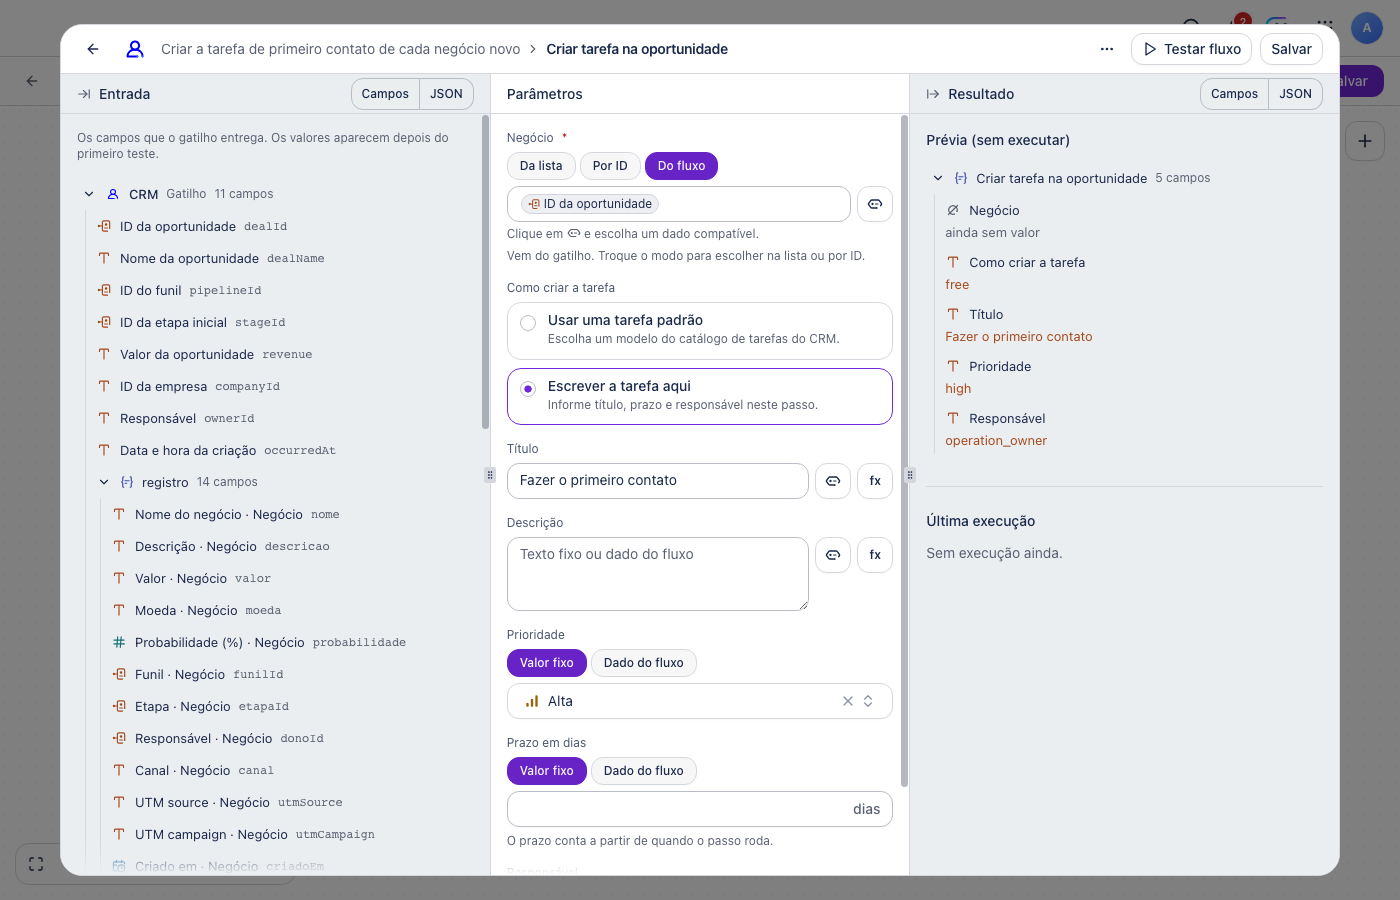Click the Prazo em dias input field
Viewport: 1400px width, 900px height.
click(700, 809)
